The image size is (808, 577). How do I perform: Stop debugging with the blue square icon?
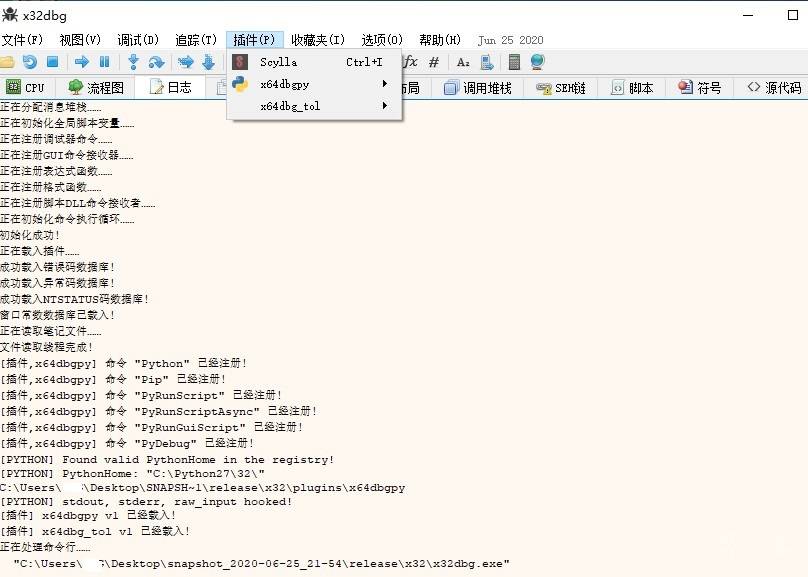point(53,62)
